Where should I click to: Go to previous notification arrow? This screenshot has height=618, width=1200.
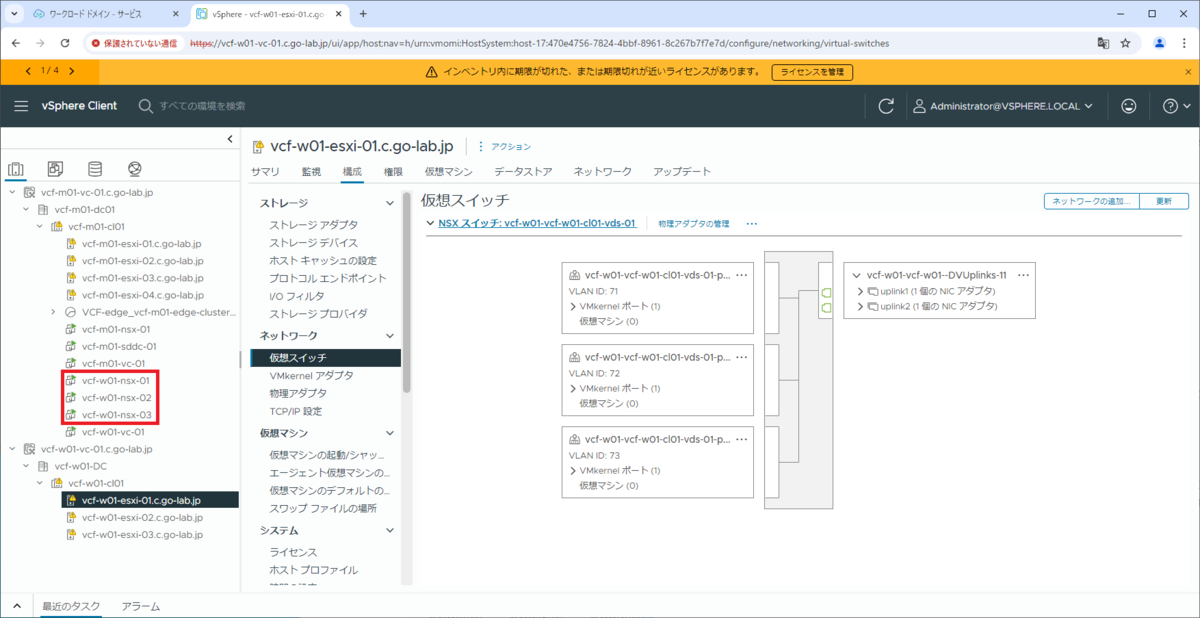pyautogui.click(x=27, y=71)
